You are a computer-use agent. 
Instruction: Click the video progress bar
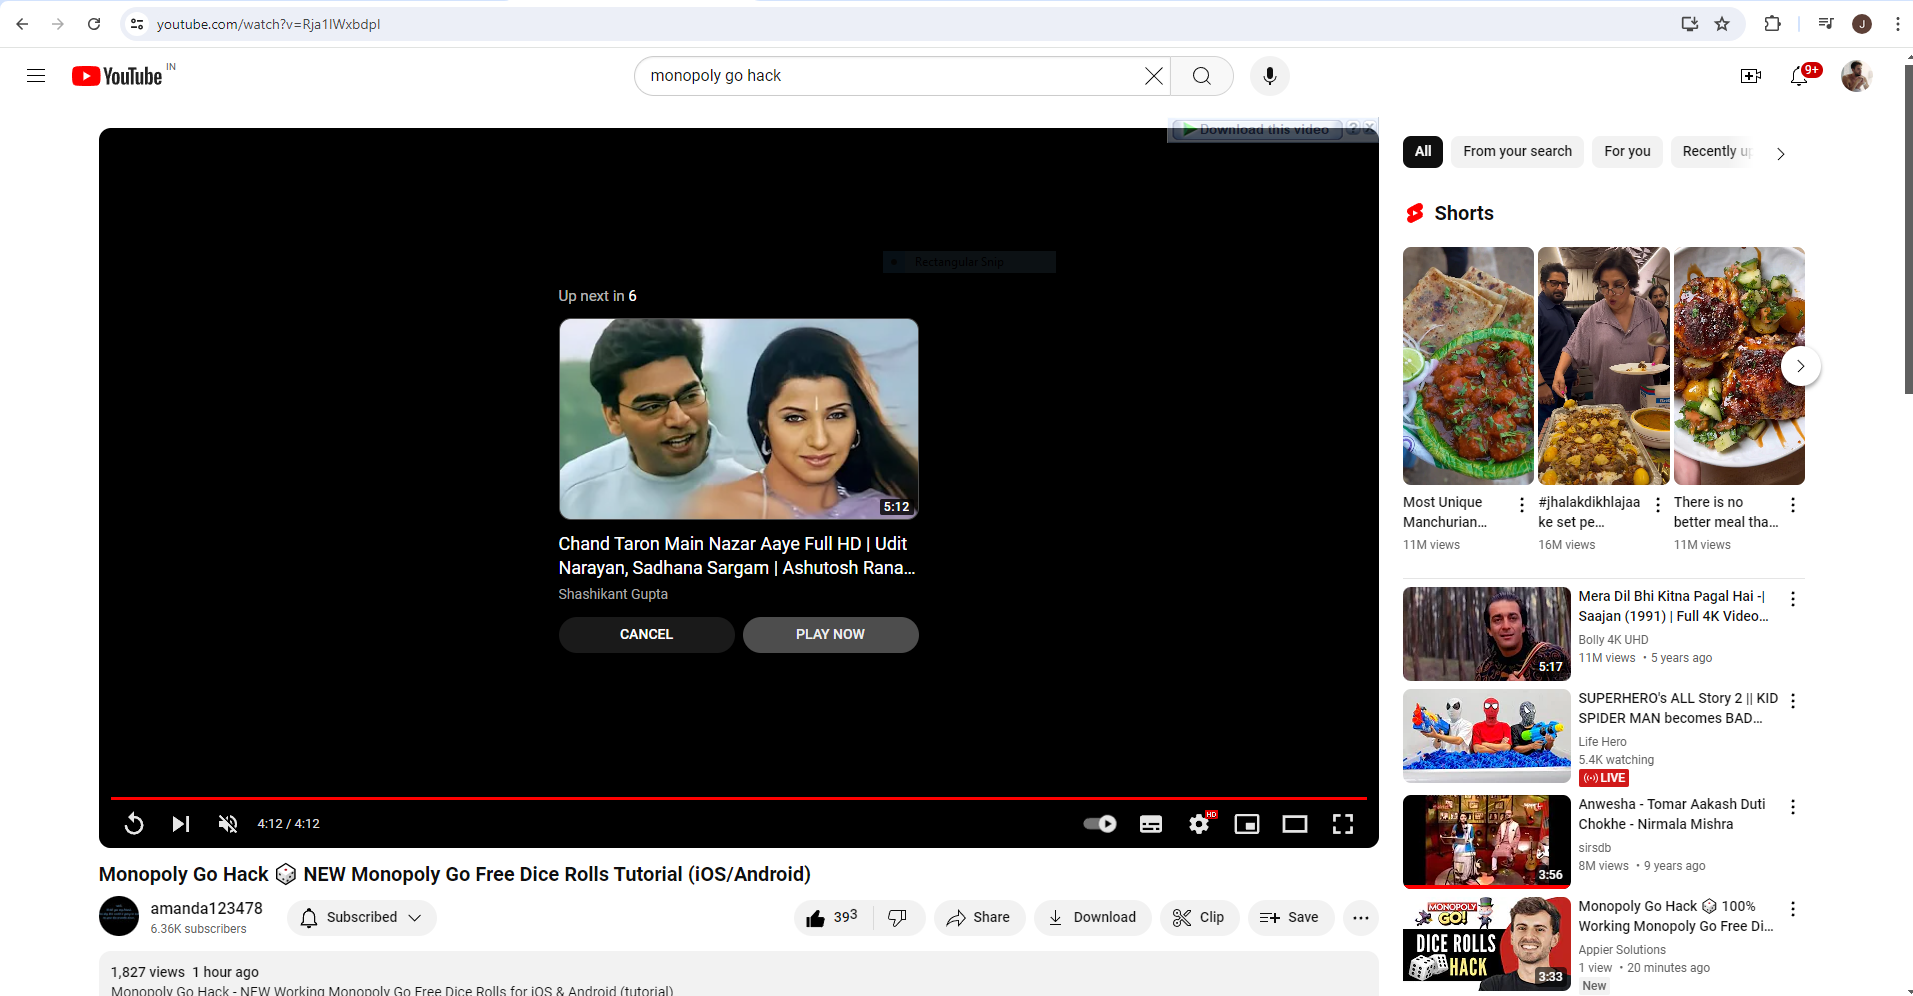click(x=739, y=798)
